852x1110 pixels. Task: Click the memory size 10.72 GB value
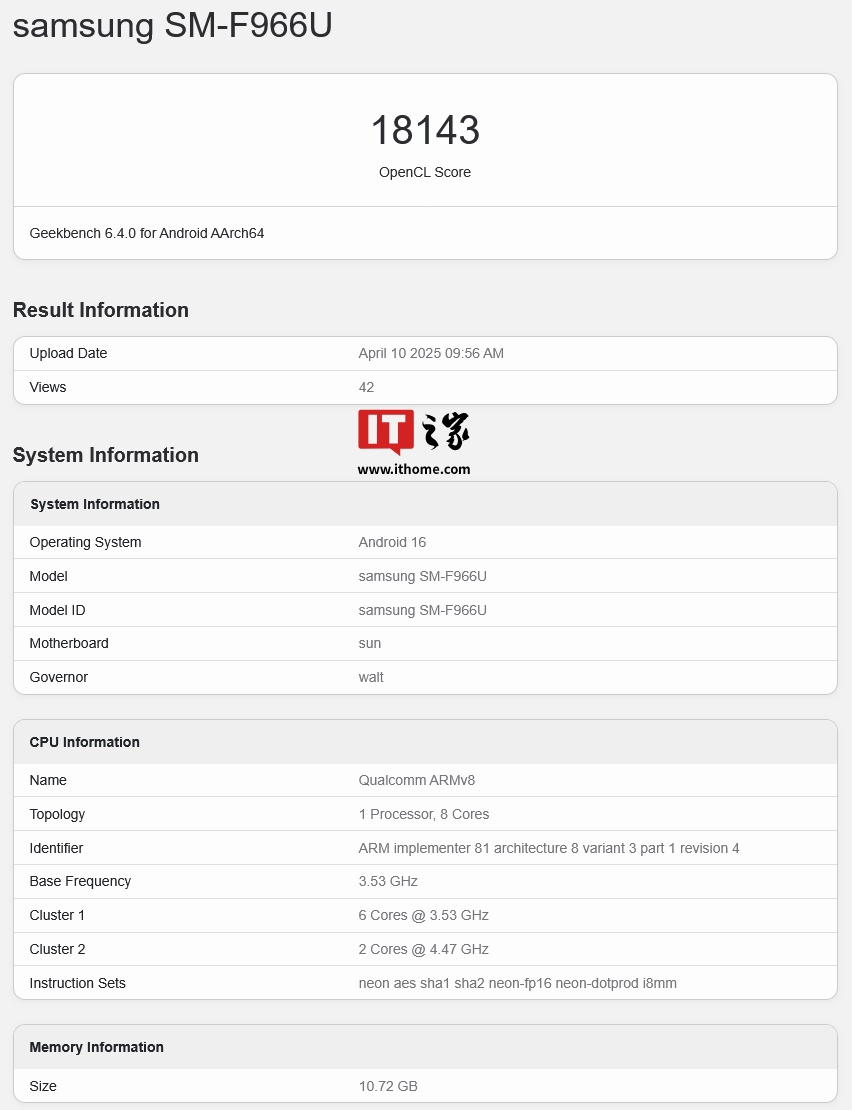click(388, 1086)
